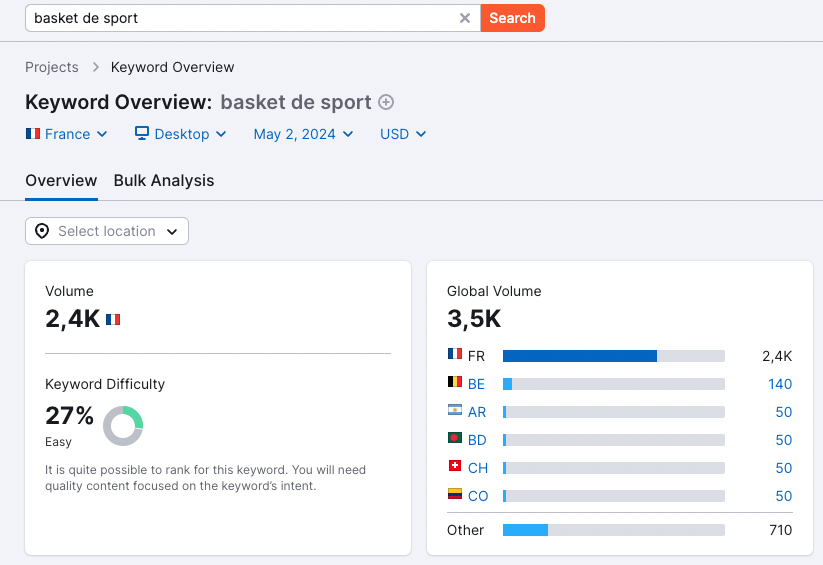Open BE country volume link

477,384
